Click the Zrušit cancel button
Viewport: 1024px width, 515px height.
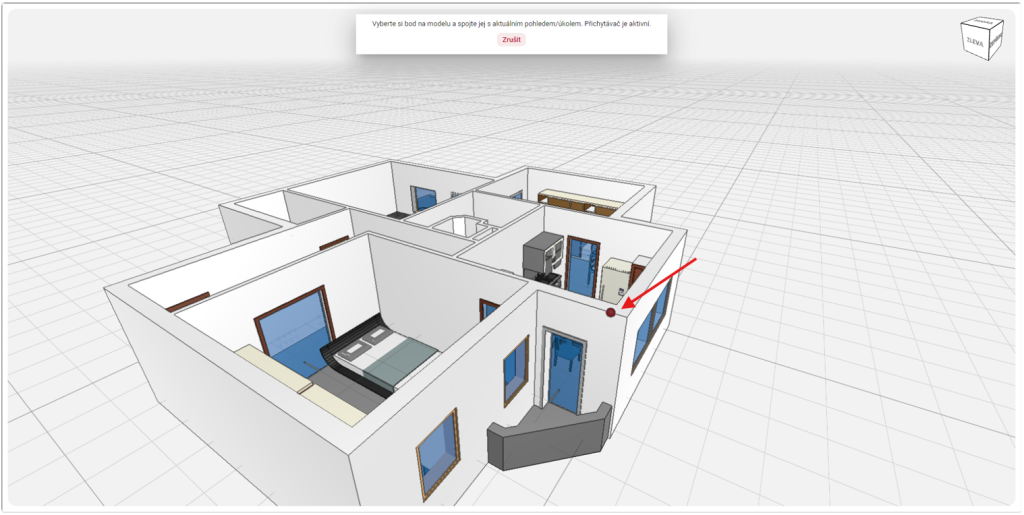point(511,39)
